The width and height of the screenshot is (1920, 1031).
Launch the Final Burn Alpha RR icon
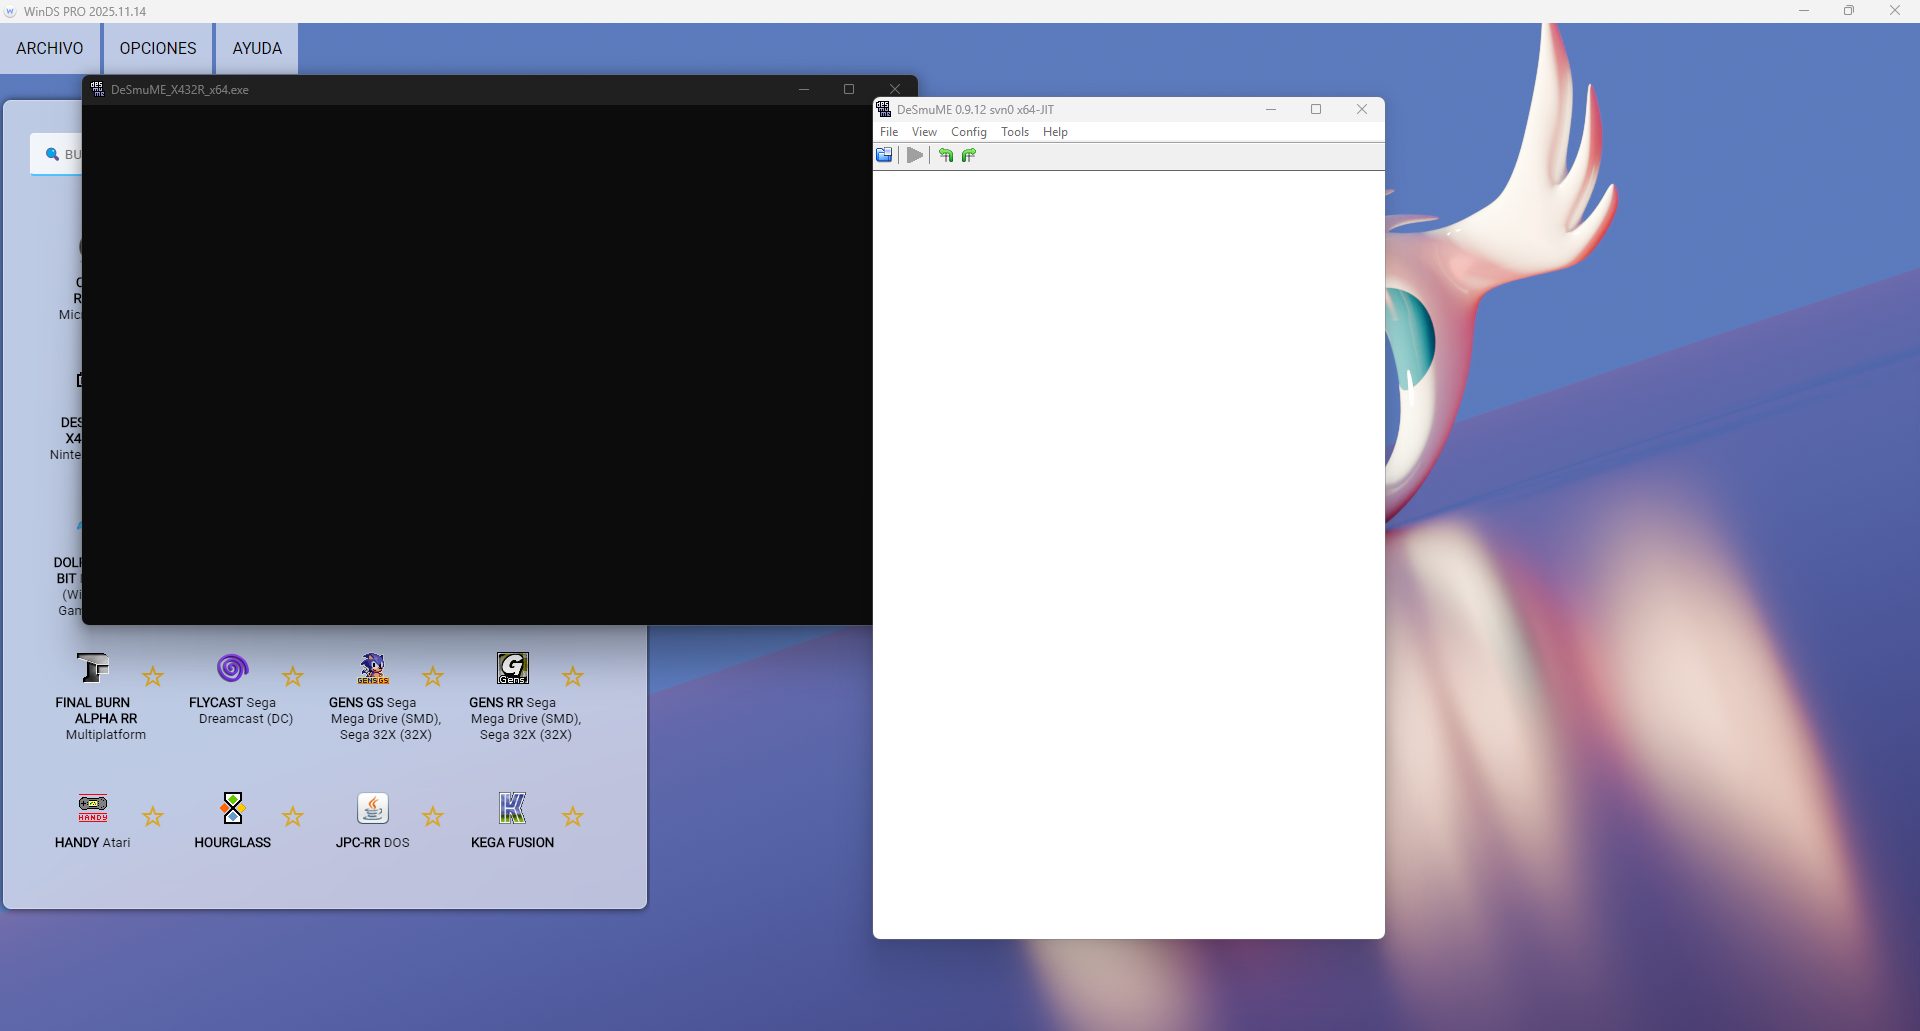tap(93, 668)
